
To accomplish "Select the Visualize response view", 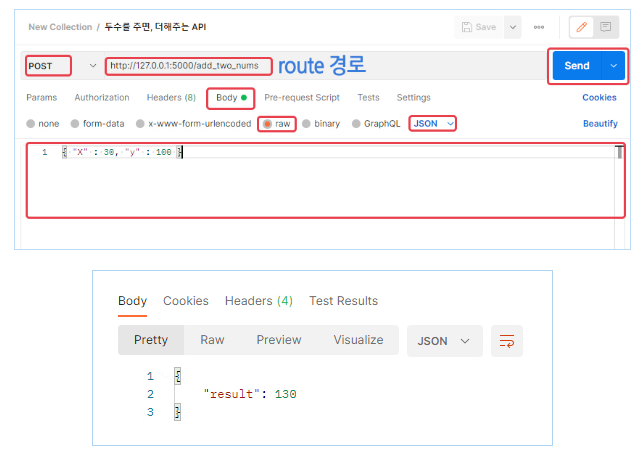I will point(358,340).
